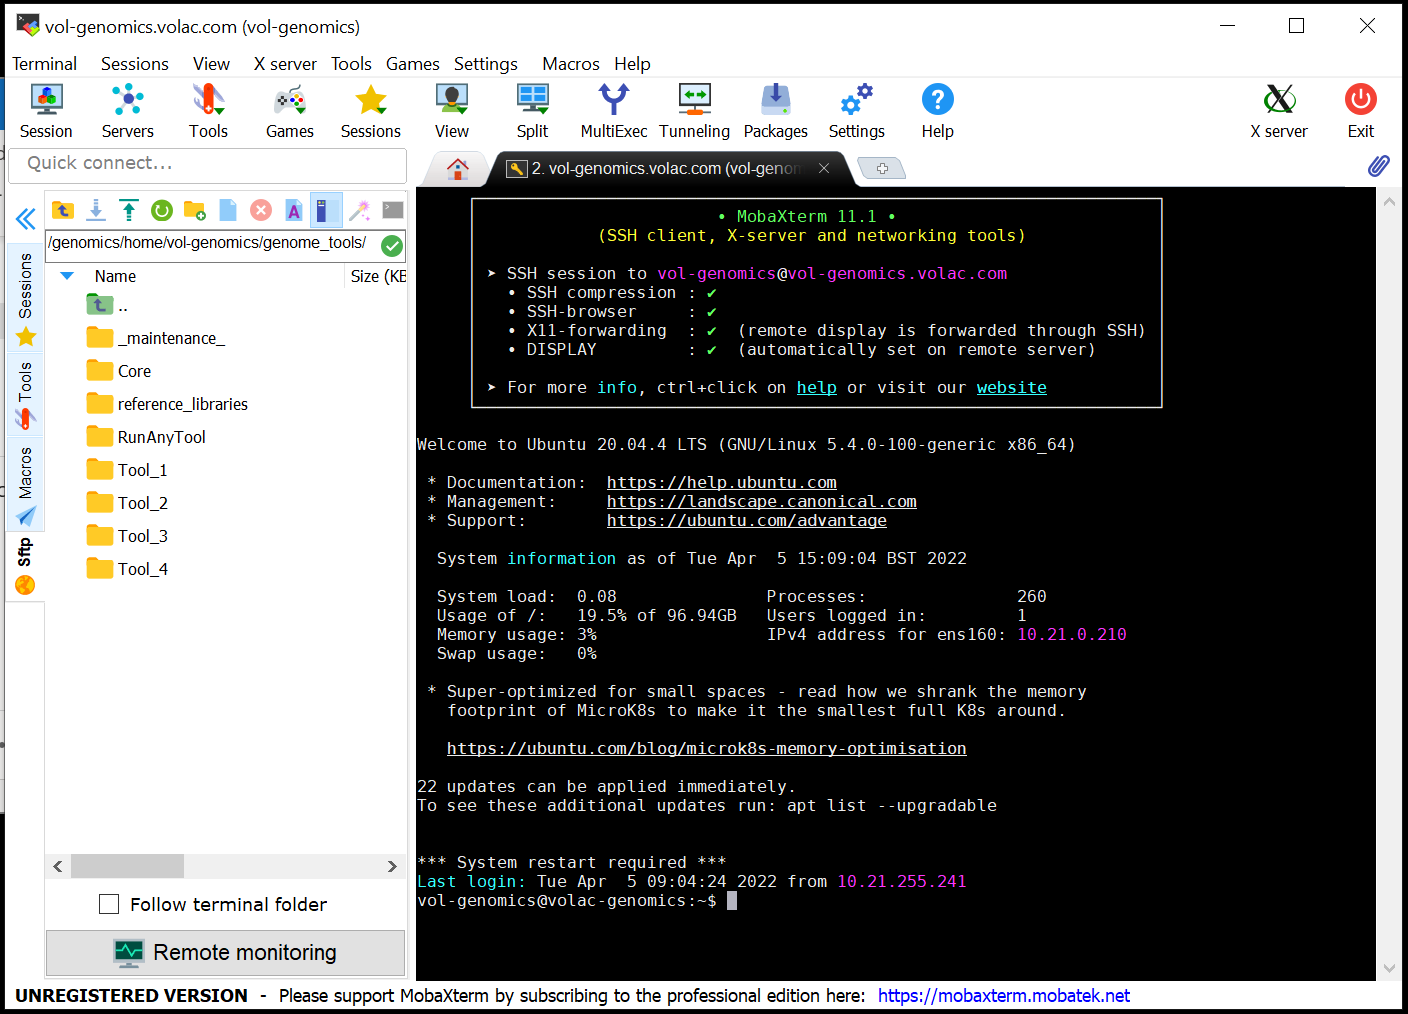Click the green path confirm checkmark button
Viewport: 1408px width, 1014px height.
(x=392, y=245)
